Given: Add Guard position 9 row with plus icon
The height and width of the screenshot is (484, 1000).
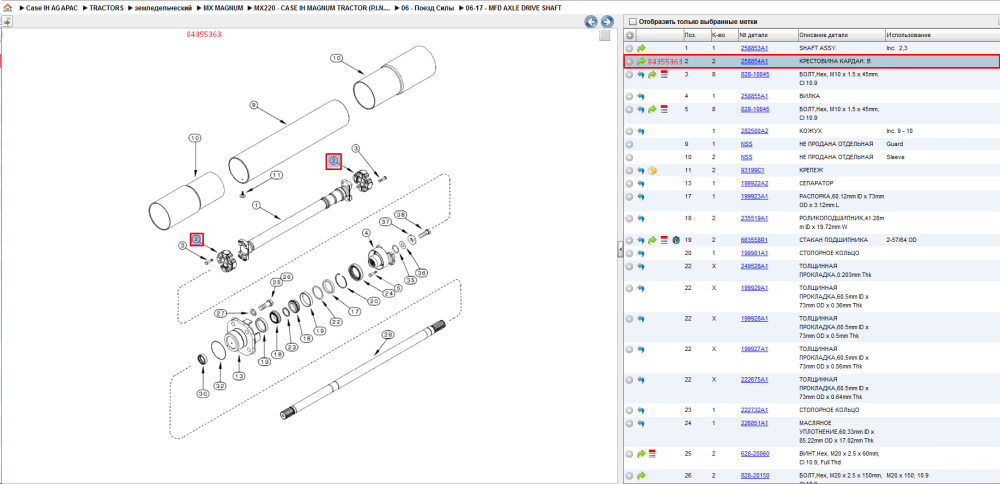Looking at the screenshot, I should [629, 144].
